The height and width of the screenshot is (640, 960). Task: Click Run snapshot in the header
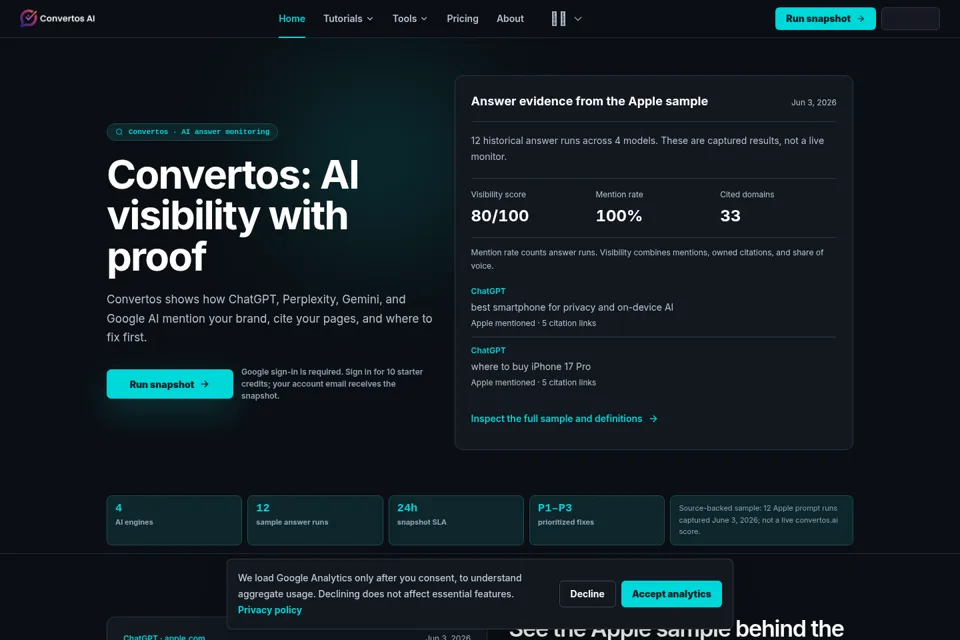pos(825,18)
